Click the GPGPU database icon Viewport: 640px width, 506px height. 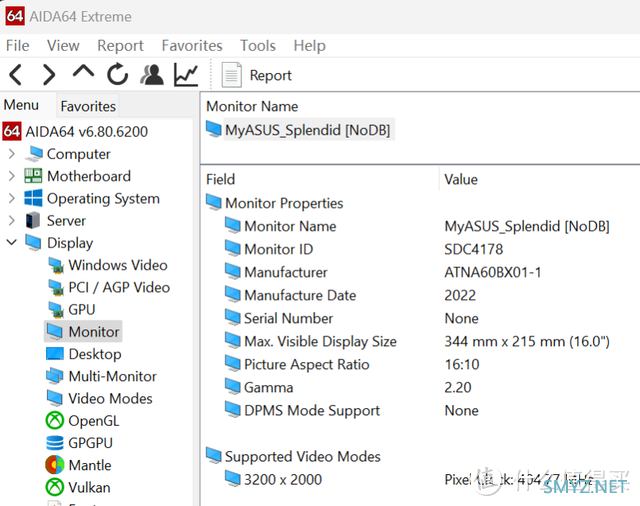coord(55,443)
